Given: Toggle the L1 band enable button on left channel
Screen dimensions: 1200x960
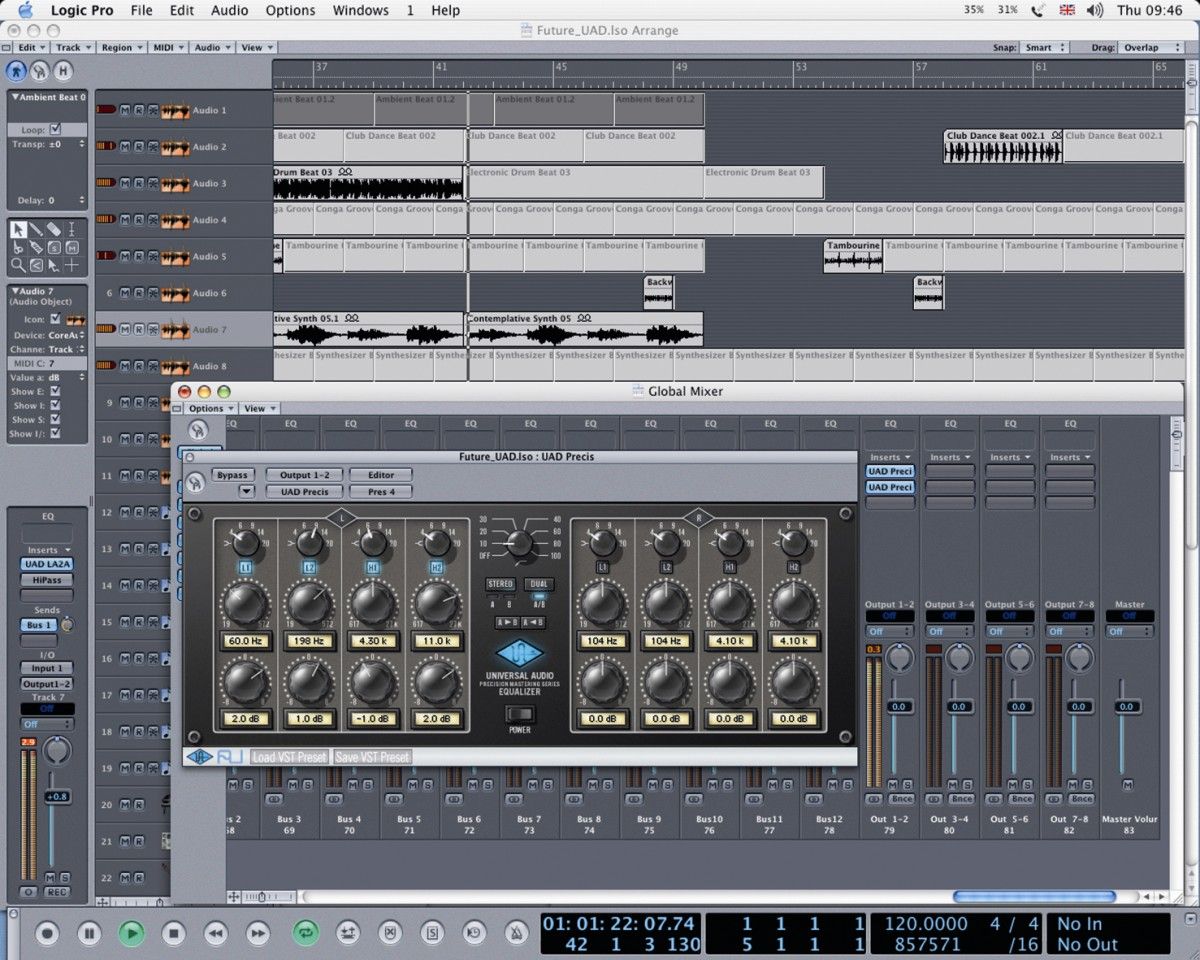Looking at the screenshot, I should (245, 567).
